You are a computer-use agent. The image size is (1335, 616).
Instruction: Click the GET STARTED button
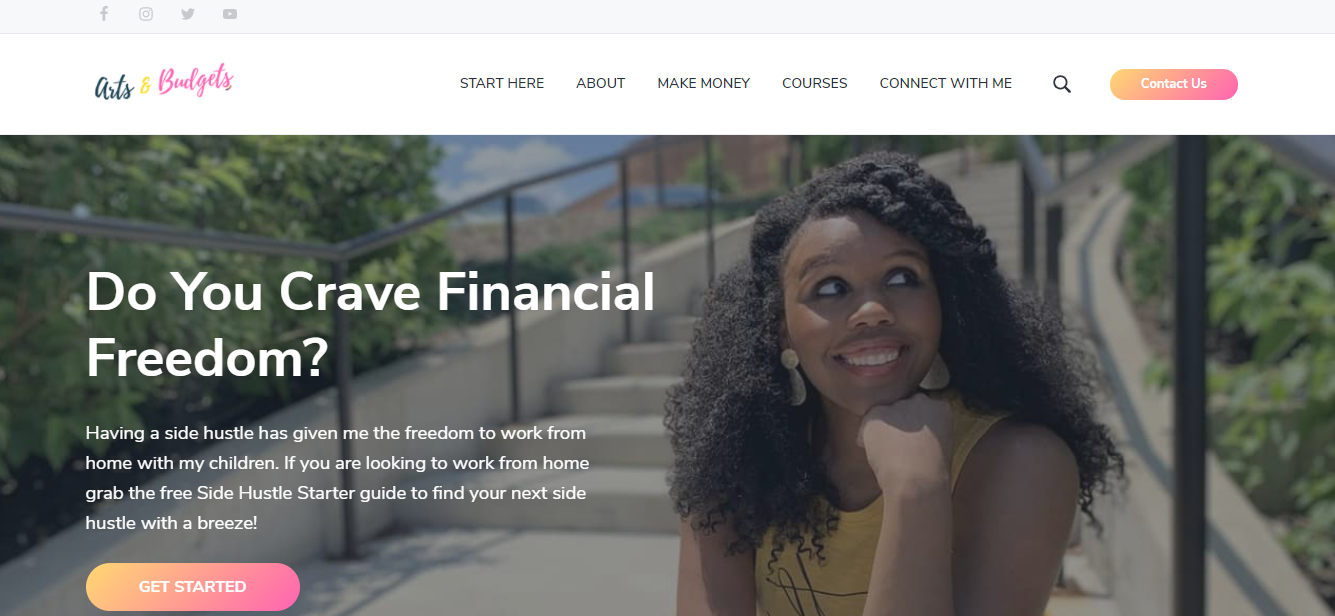click(x=193, y=587)
